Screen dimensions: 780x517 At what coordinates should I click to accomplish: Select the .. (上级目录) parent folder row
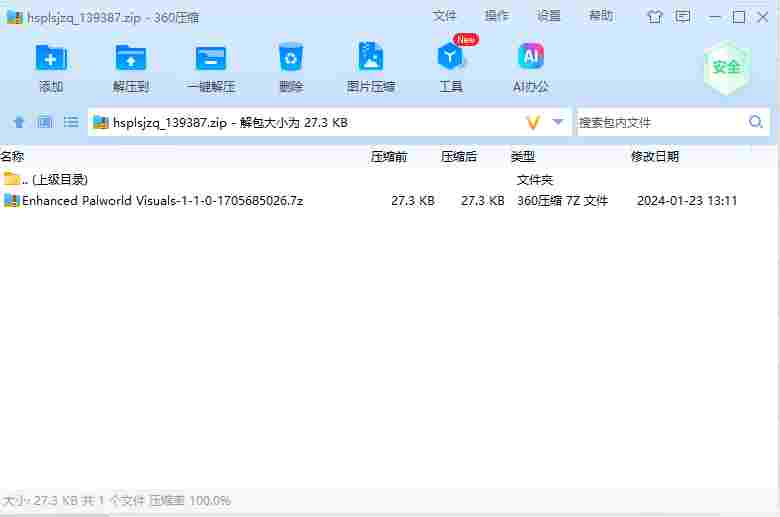click(x=388, y=179)
